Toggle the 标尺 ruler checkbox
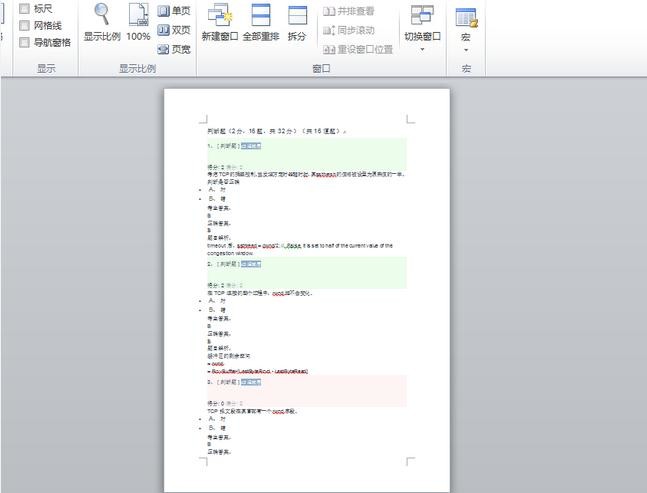This screenshot has height=493, width=647. (x=24, y=9)
